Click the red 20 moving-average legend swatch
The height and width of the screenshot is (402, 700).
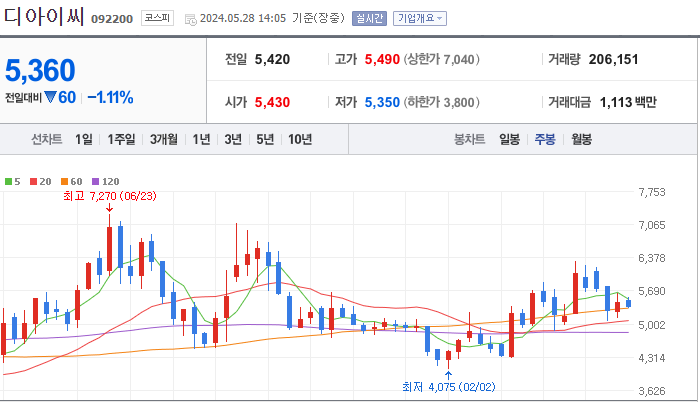pyautogui.click(x=33, y=181)
